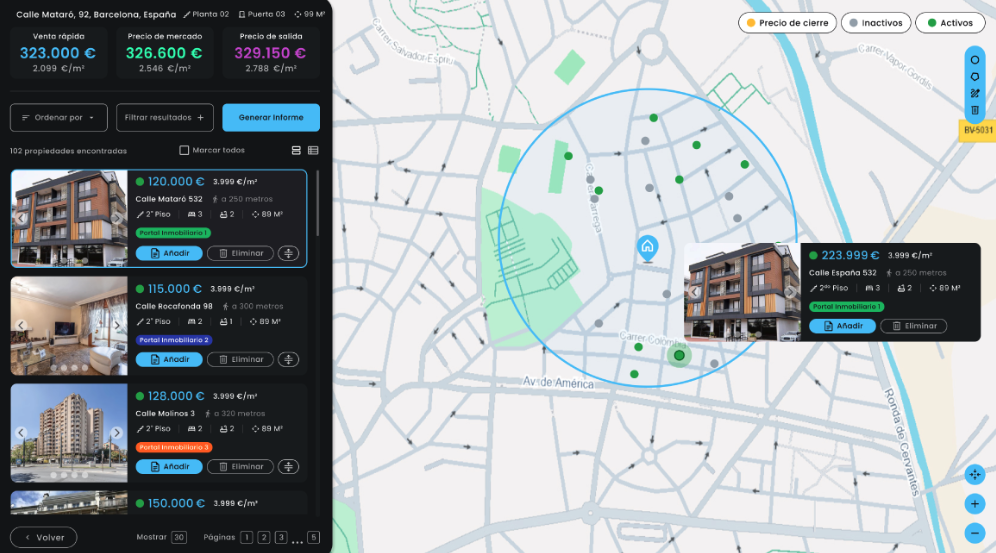The image size is (996, 553).
Task: Switch to list view layout icon
Action: tap(313, 150)
